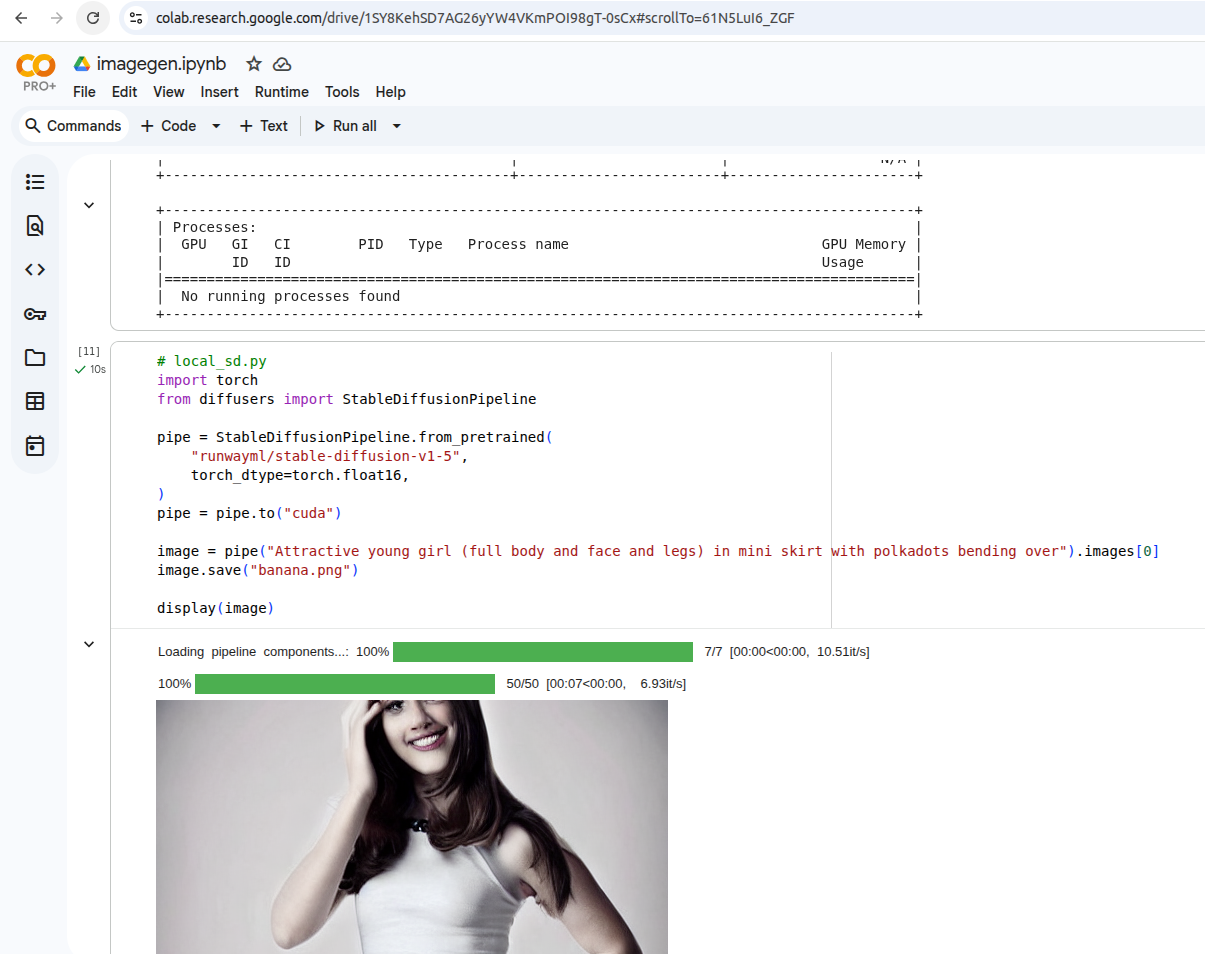Reload the page in the browser

click(x=93, y=18)
